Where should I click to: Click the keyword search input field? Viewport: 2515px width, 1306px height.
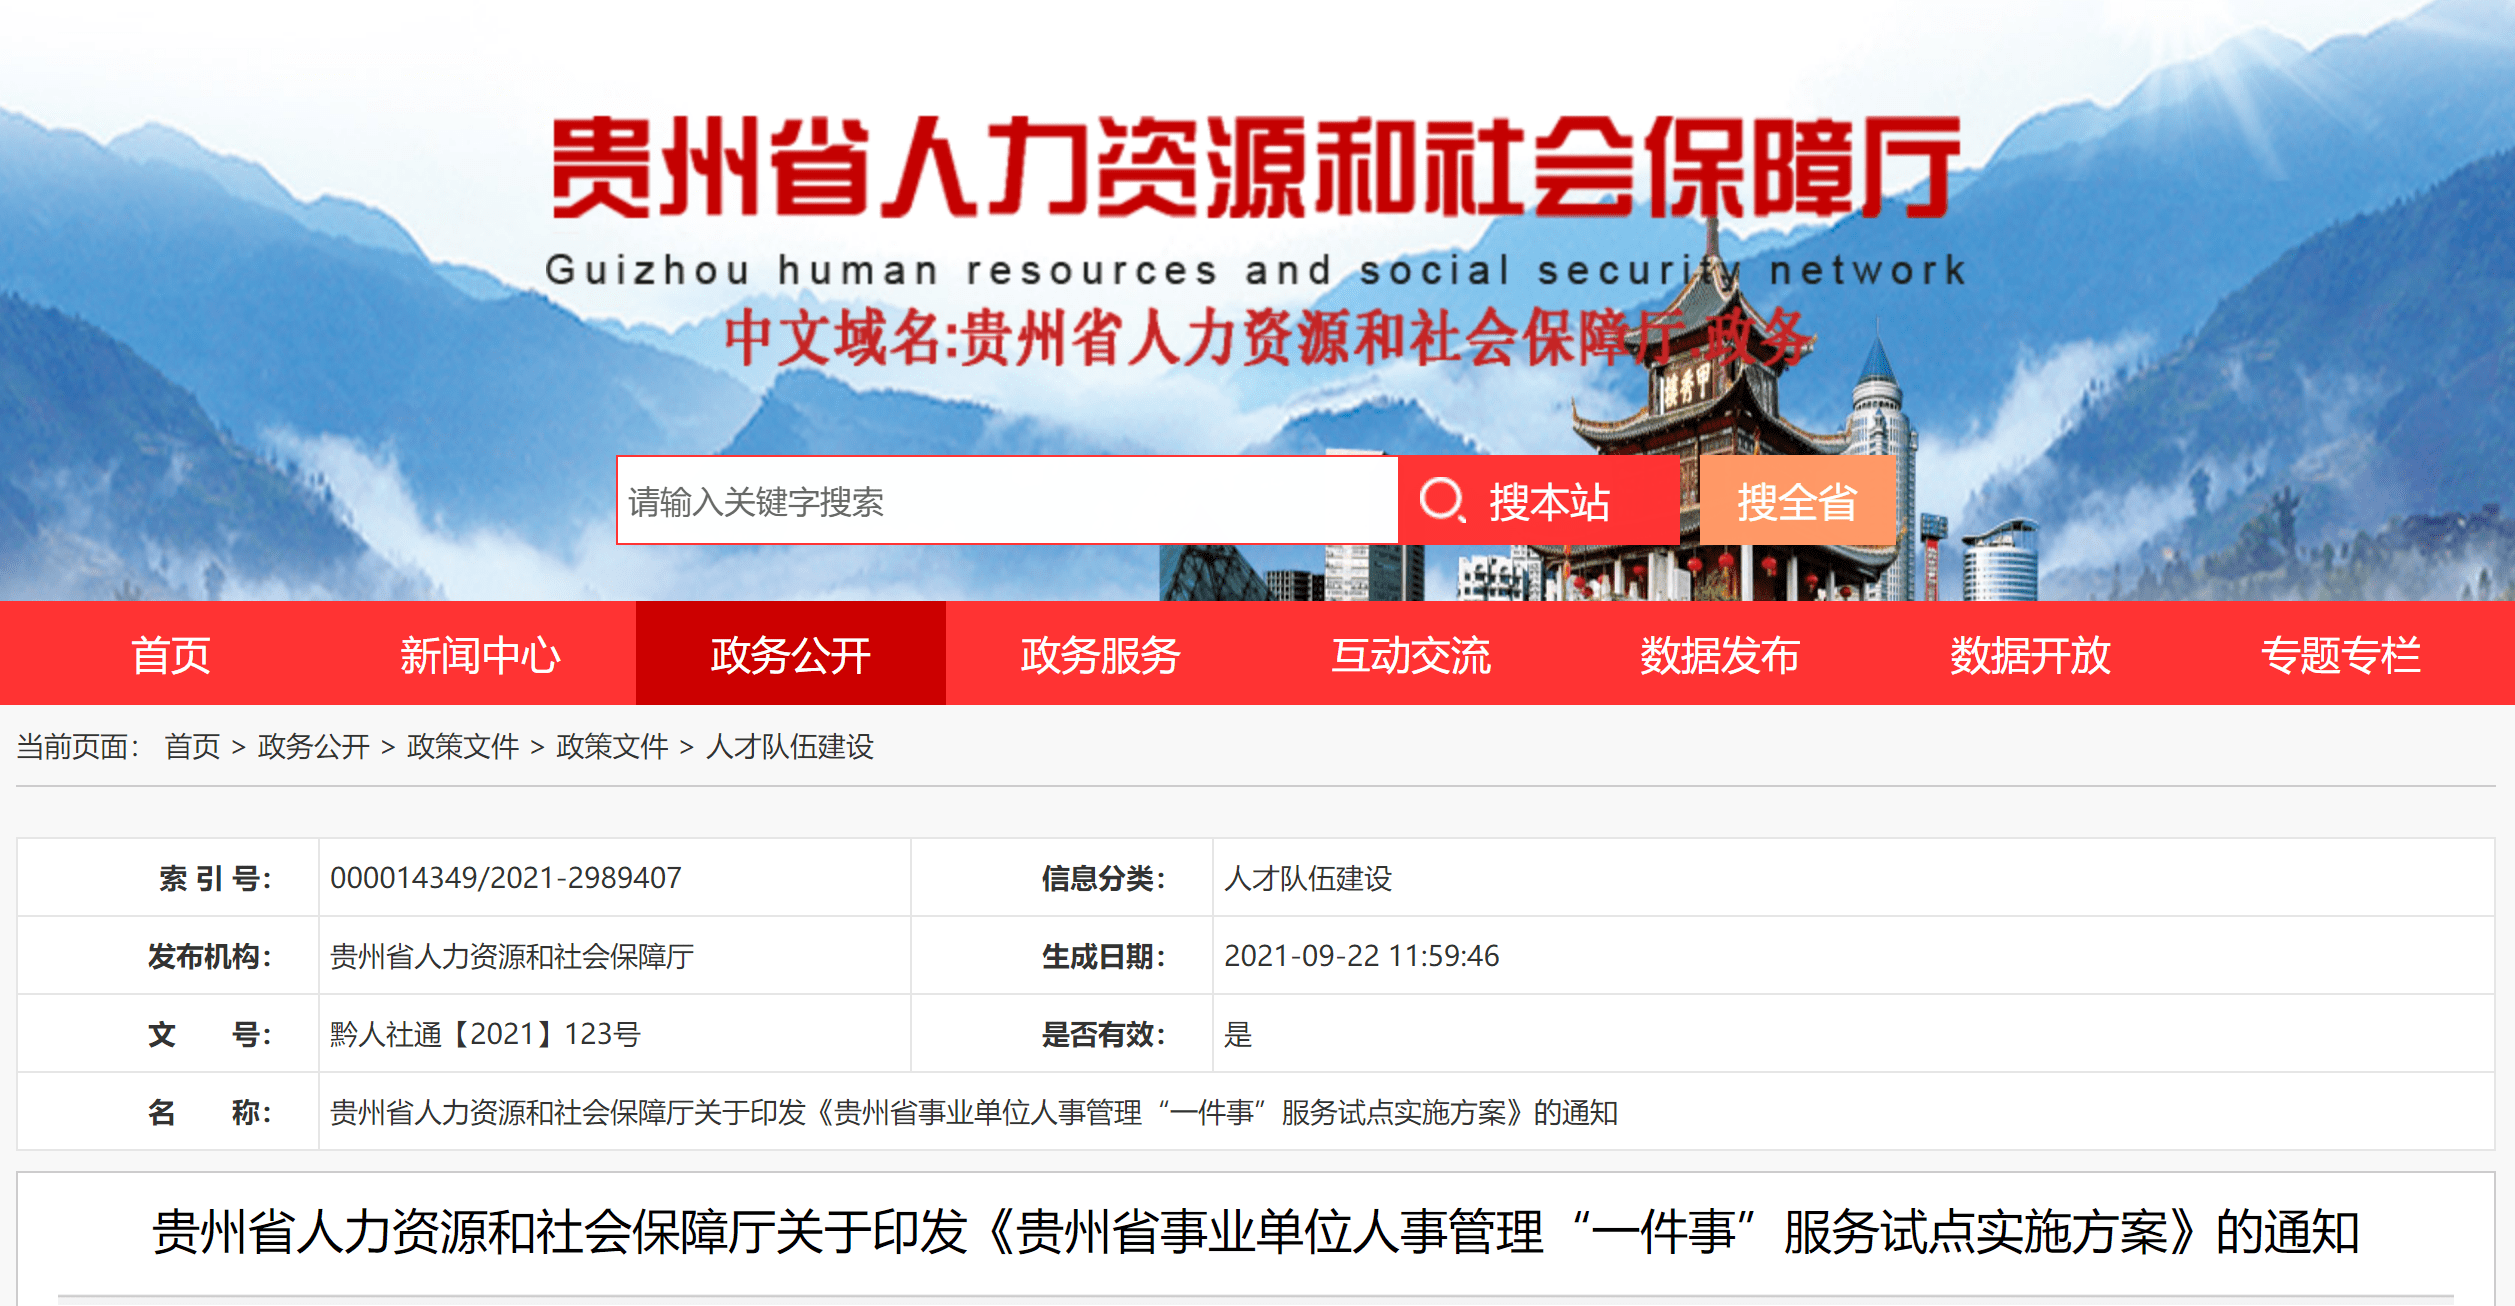[1007, 501]
